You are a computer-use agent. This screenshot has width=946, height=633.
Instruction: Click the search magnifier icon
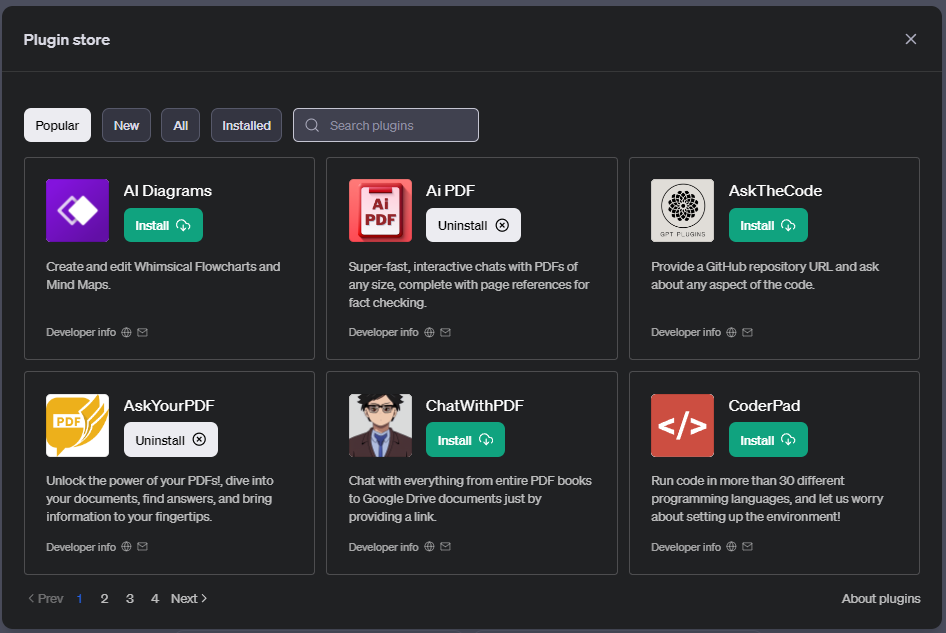[x=312, y=126]
